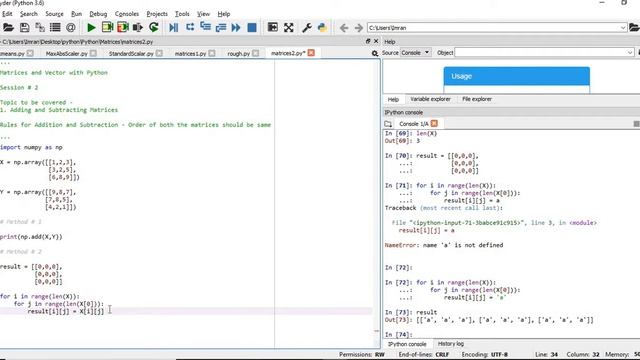Close the matrices1.py tab

click(x=212, y=53)
